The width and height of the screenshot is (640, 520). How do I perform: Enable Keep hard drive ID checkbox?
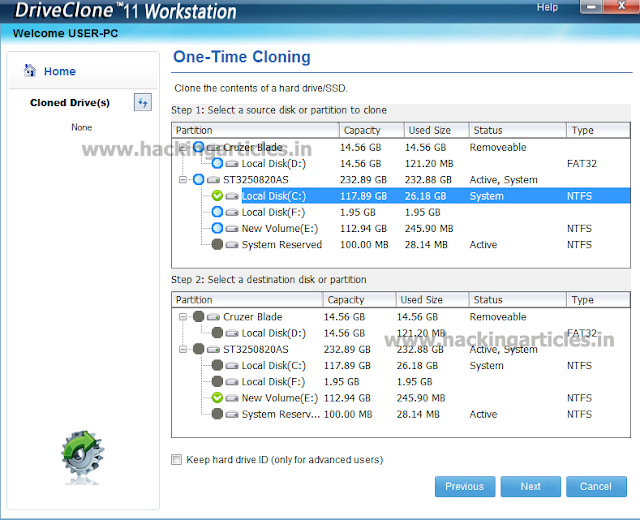pyautogui.click(x=176, y=460)
